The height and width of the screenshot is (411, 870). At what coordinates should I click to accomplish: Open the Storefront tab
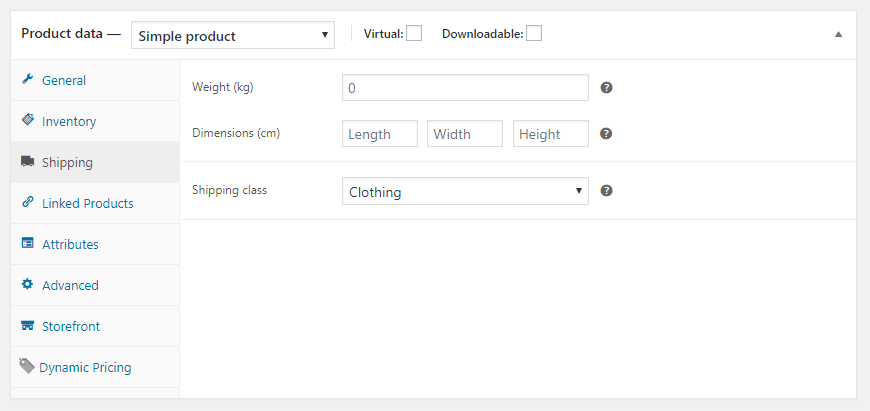(x=95, y=327)
